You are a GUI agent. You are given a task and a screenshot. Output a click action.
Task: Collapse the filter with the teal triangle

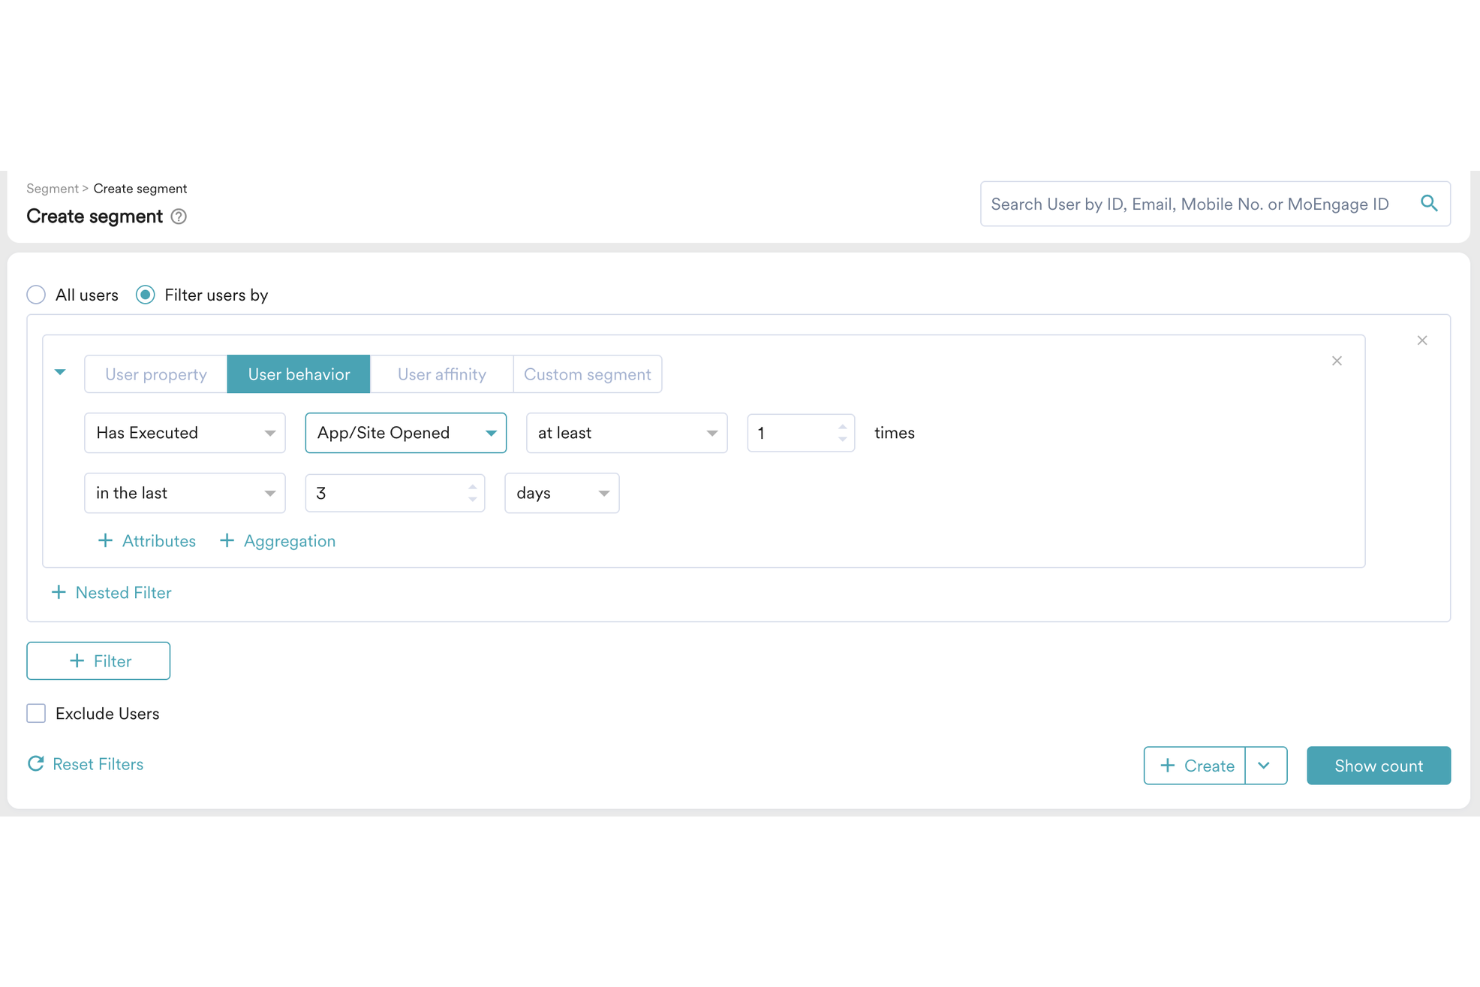tap(60, 372)
